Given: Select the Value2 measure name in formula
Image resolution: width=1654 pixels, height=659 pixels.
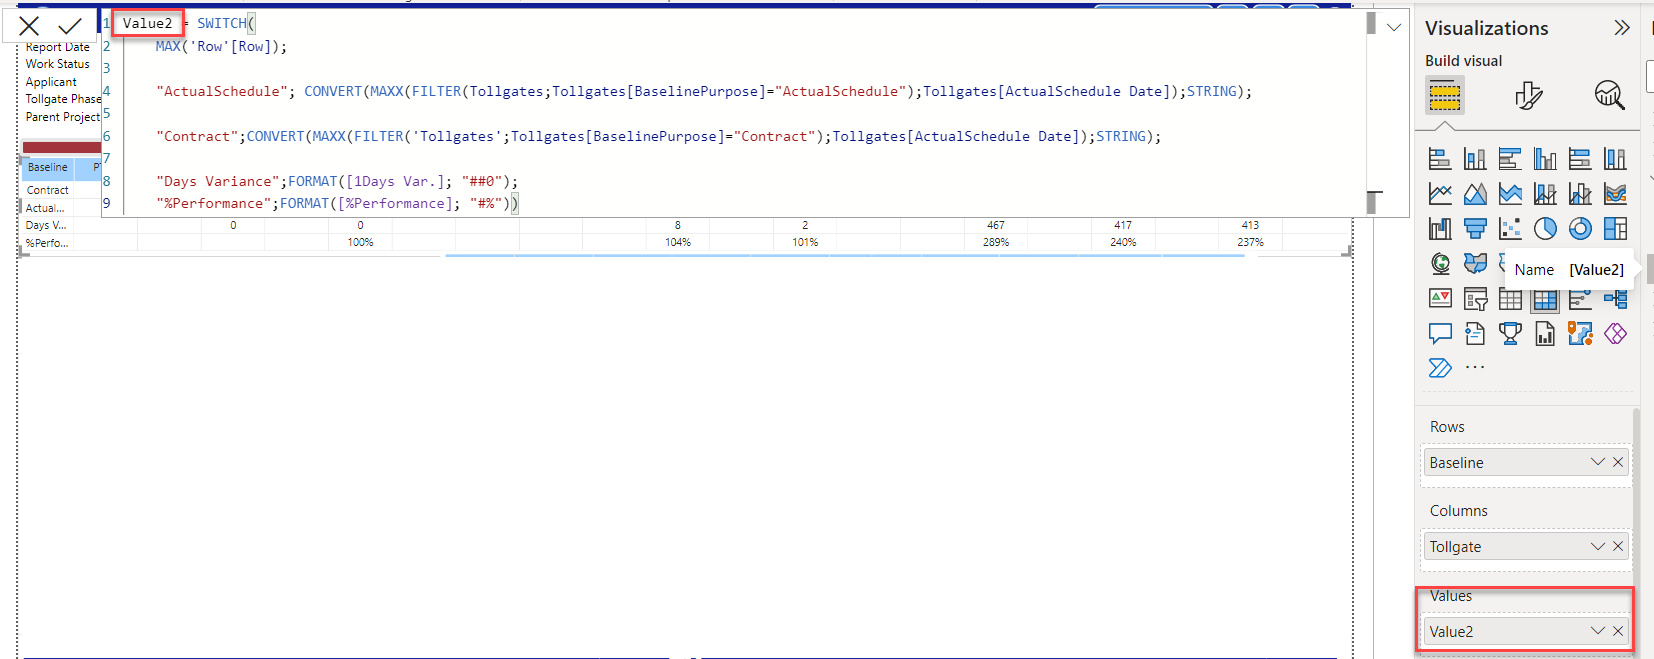Looking at the screenshot, I should (147, 23).
